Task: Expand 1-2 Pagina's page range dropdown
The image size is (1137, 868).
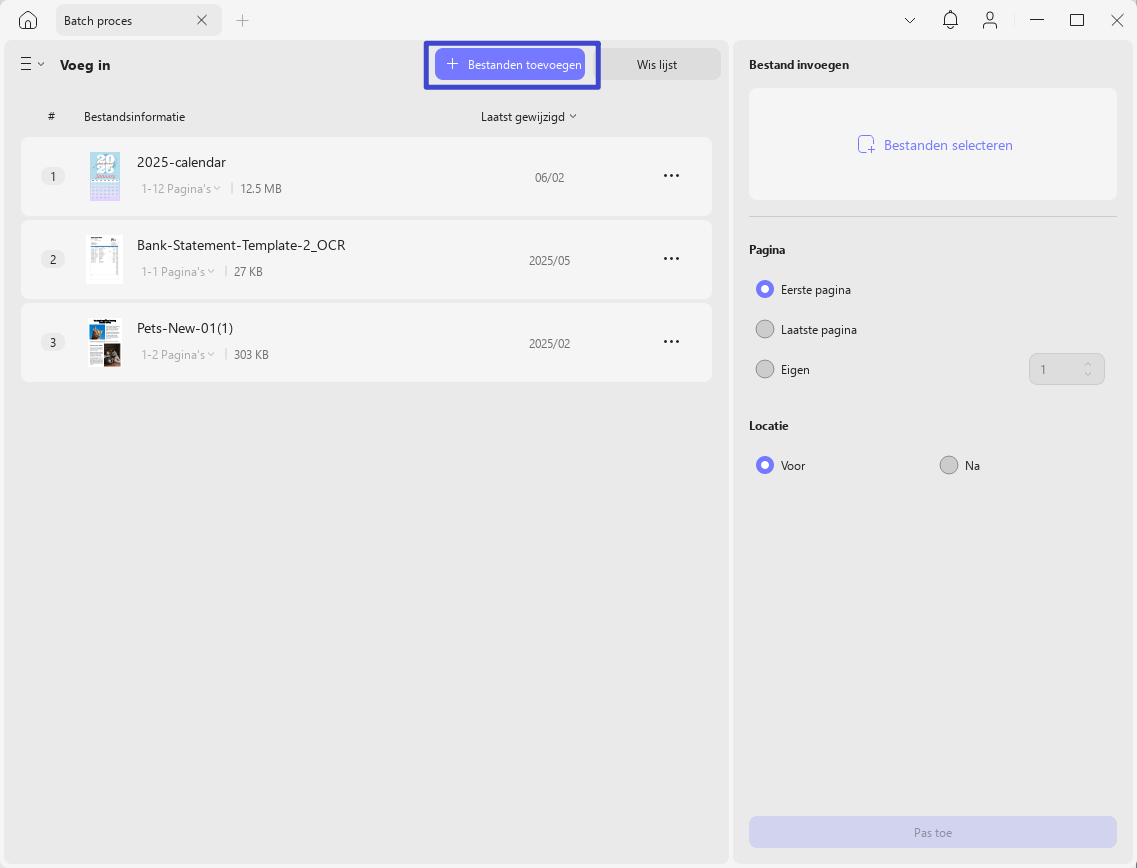Action: click(178, 355)
